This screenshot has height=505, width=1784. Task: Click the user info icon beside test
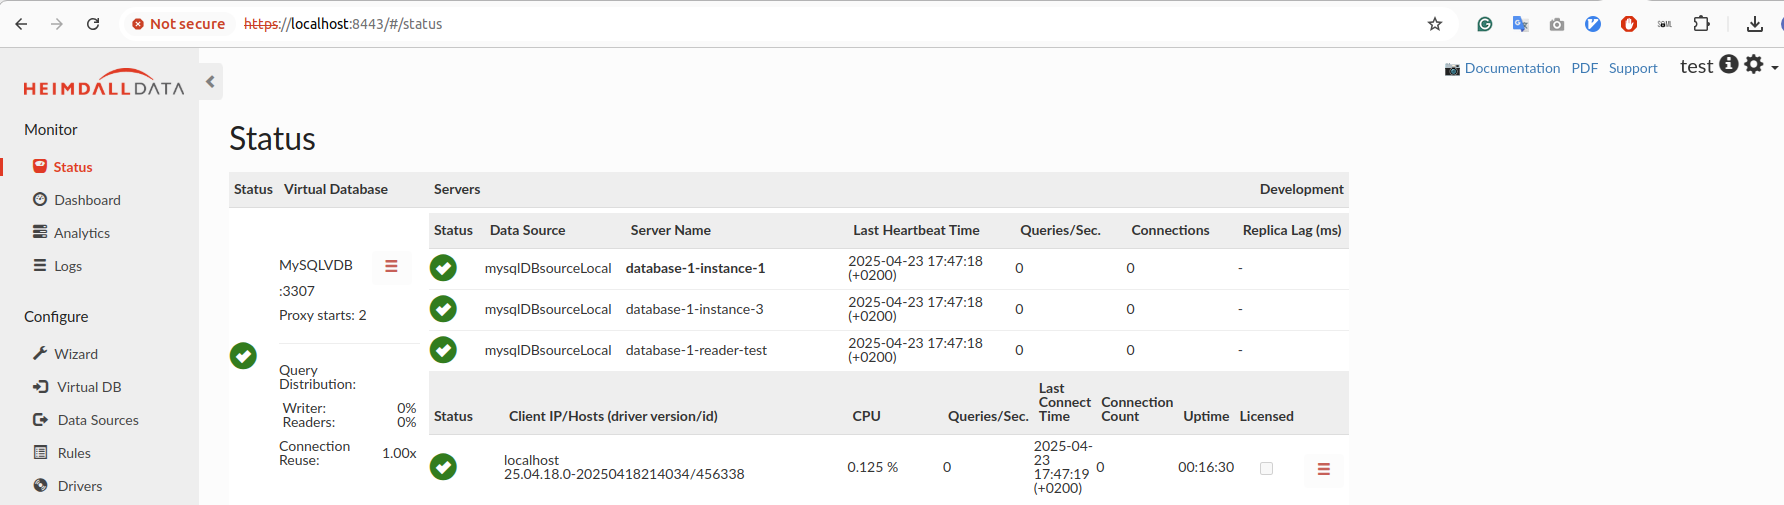pos(1728,65)
